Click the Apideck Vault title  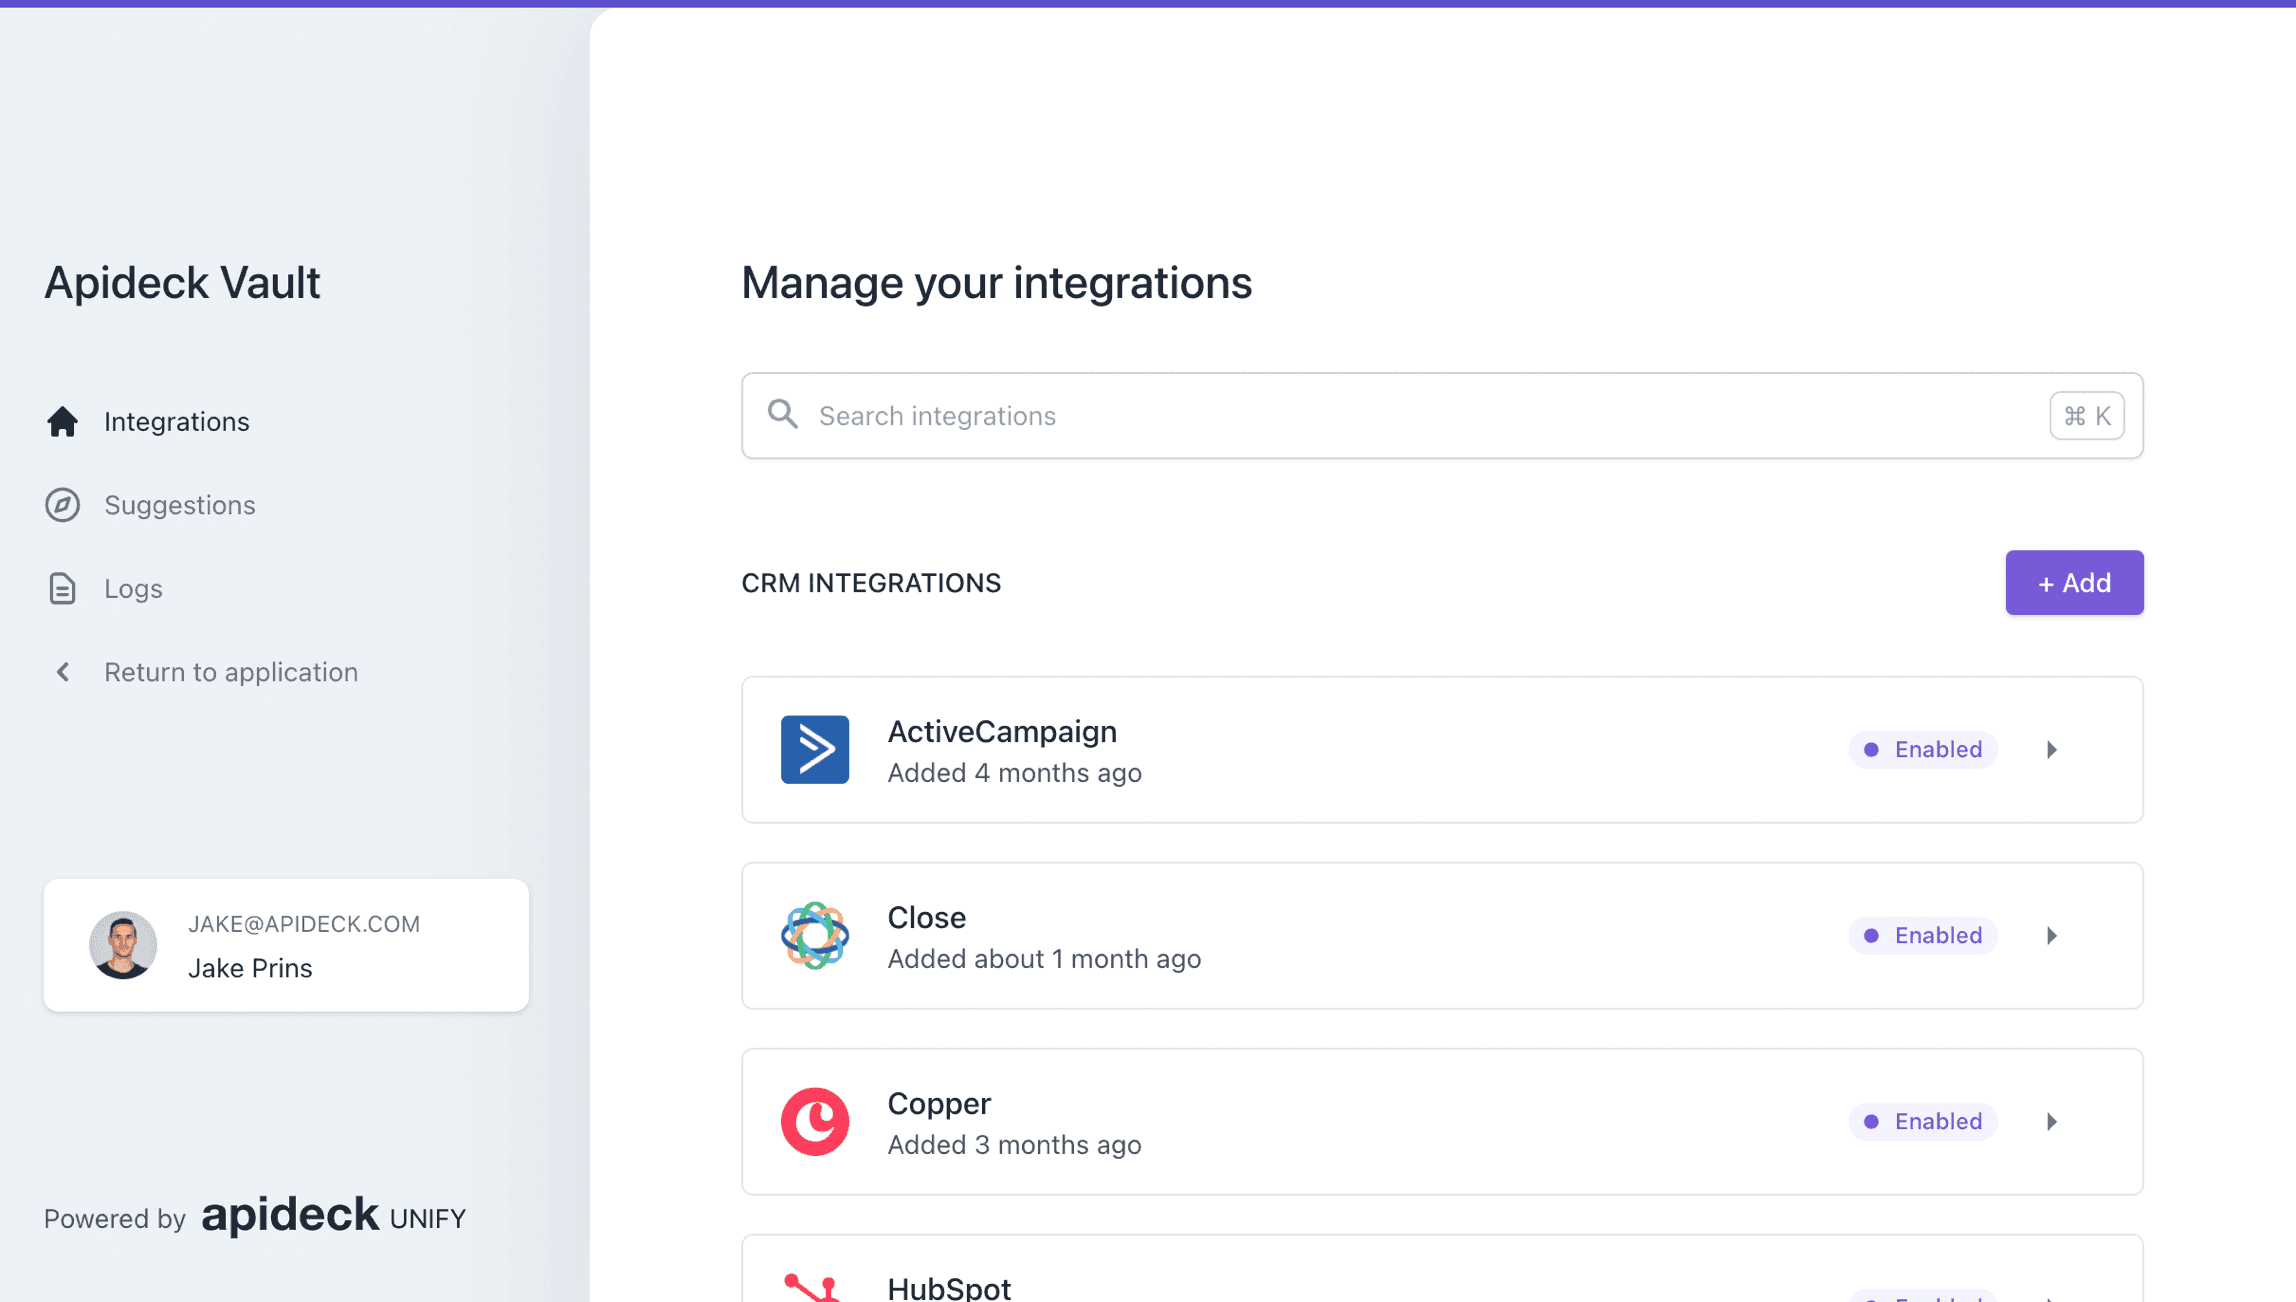click(182, 282)
